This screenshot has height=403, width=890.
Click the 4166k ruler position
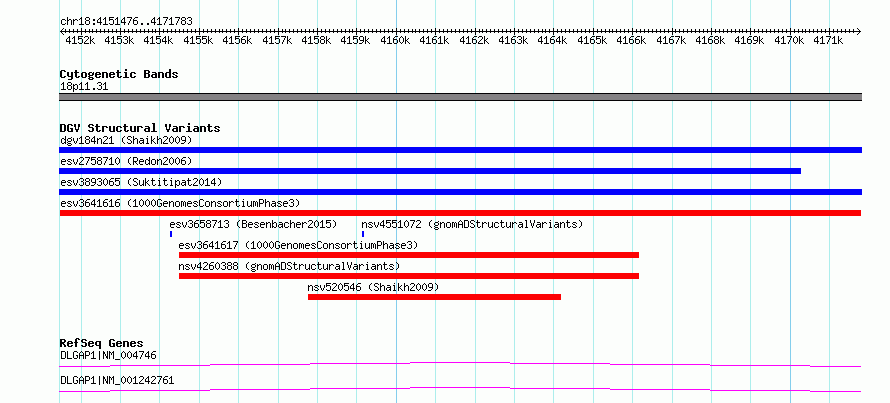[632, 40]
